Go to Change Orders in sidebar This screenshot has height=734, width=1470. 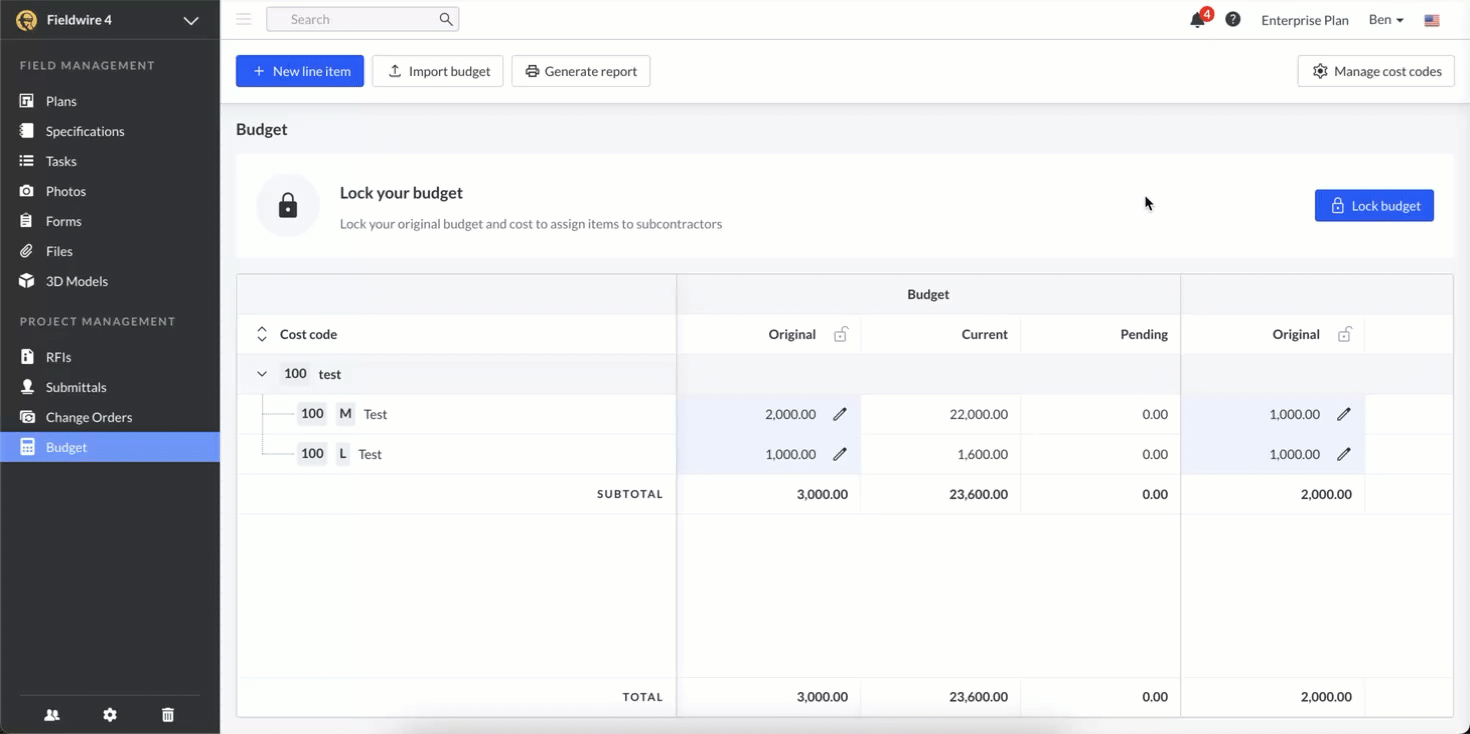[88, 417]
